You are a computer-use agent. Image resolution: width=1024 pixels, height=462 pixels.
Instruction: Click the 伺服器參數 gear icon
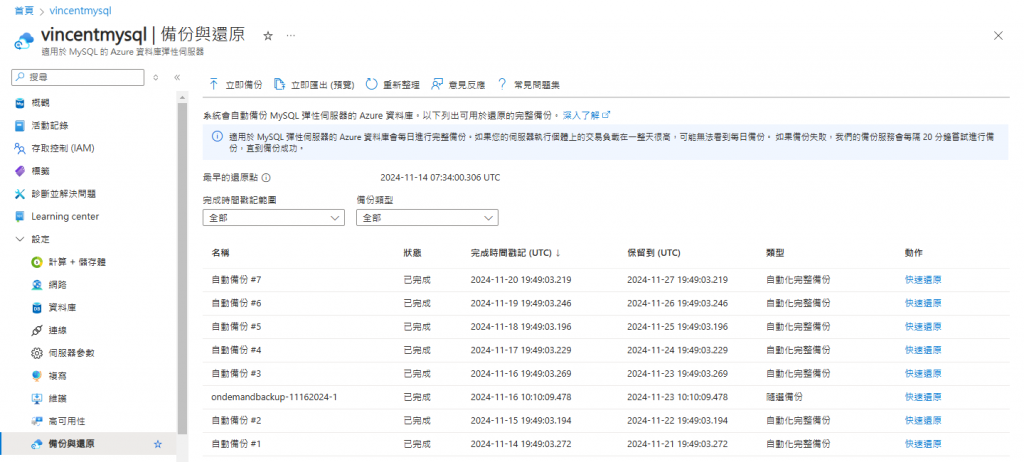click(x=37, y=353)
